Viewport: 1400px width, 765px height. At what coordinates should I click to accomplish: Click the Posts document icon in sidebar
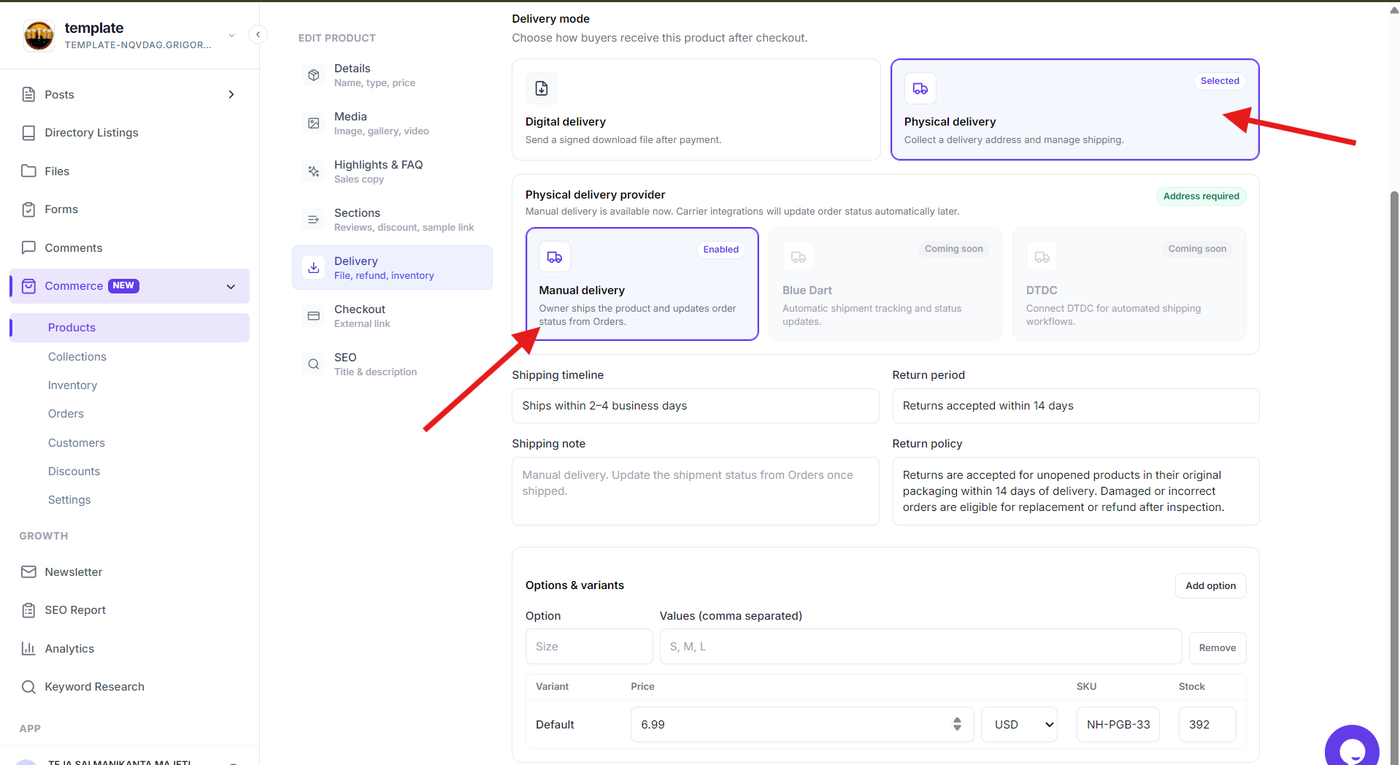[28, 94]
